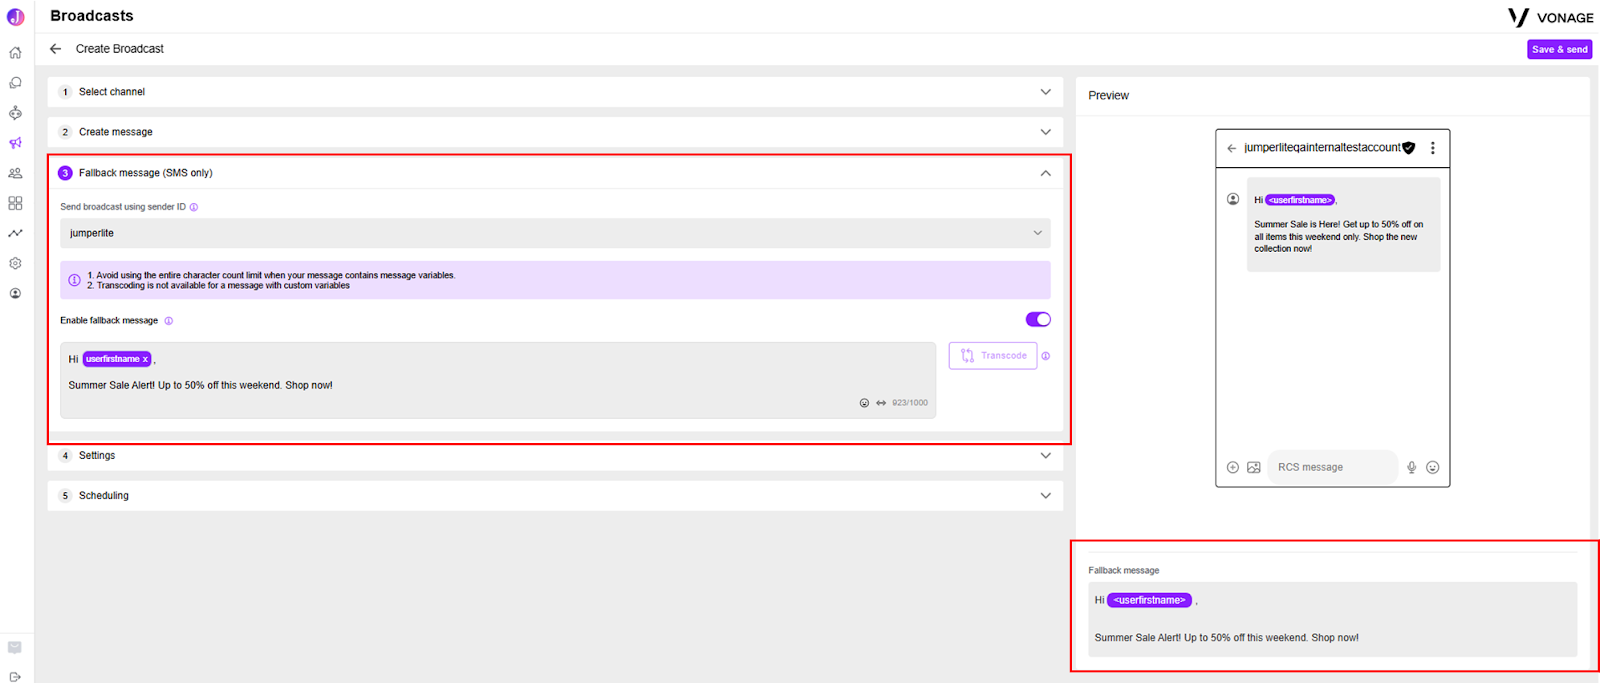Collapse the Fallback message section chevron
This screenshot has width=1600, height=683.
point(1045,173)
